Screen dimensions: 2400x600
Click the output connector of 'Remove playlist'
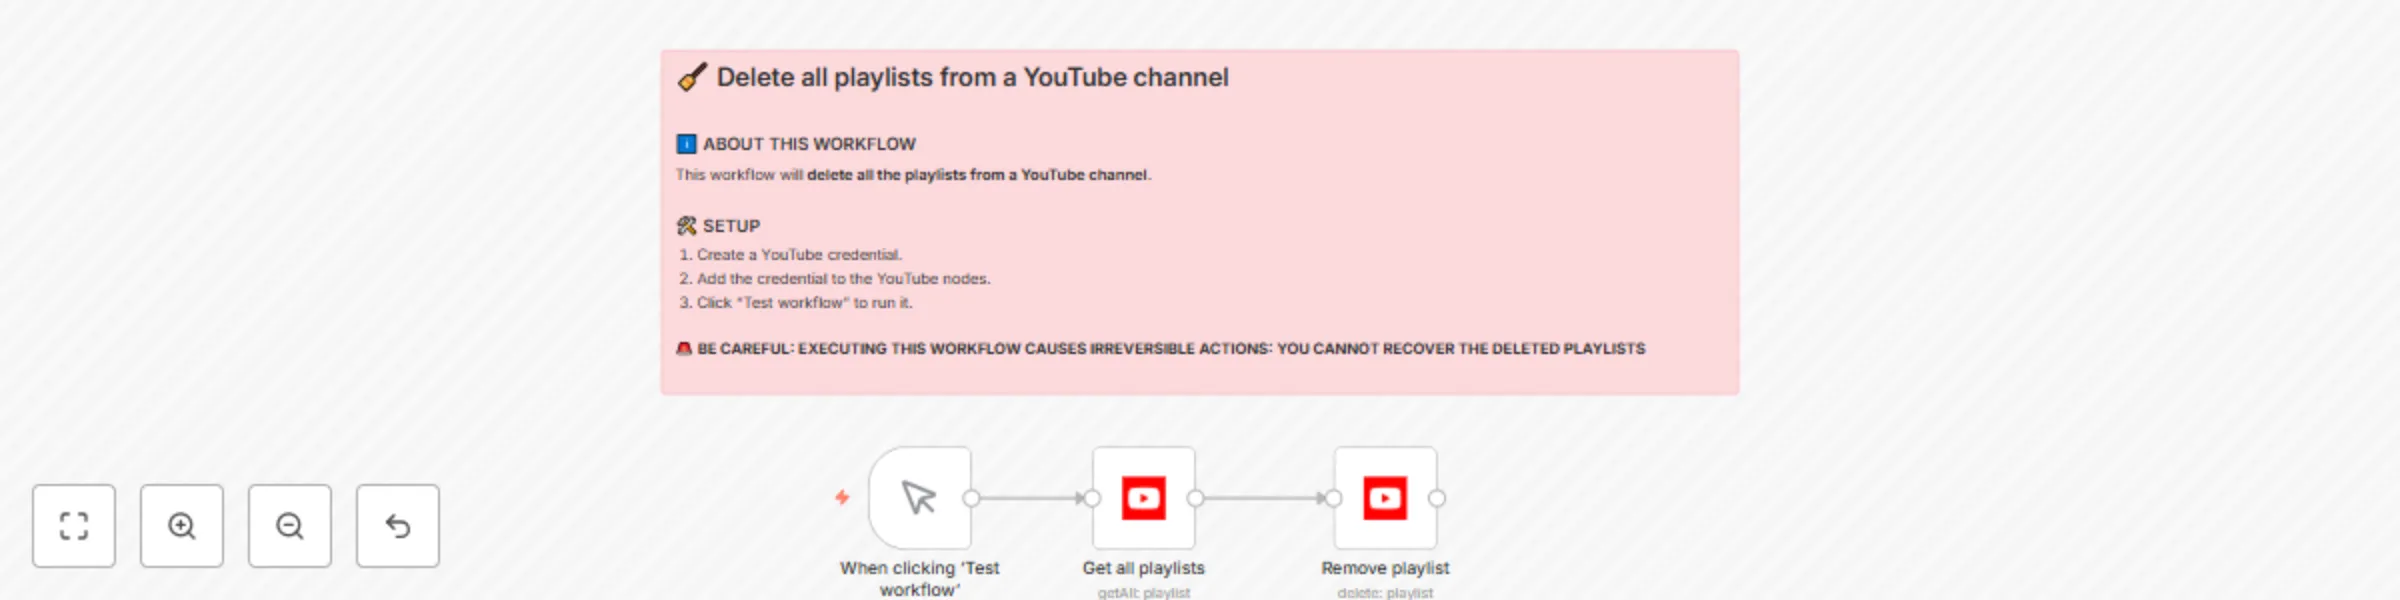(x=1436, y=498)
